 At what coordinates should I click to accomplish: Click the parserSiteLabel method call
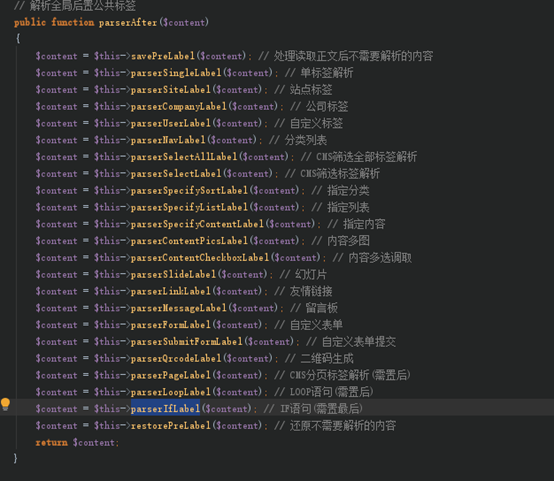click(171, 89)
